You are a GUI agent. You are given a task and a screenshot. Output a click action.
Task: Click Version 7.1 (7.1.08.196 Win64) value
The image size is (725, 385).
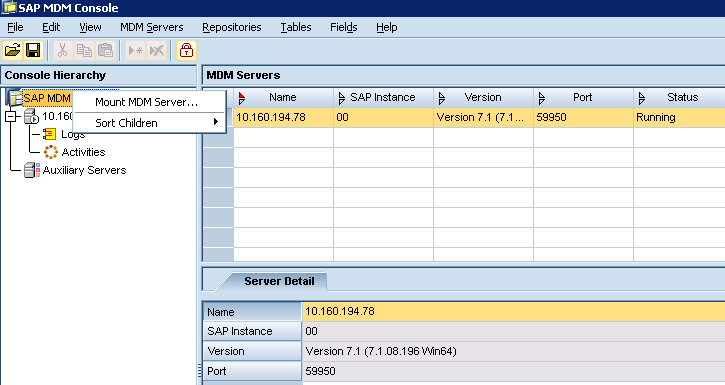coord(513,351)
